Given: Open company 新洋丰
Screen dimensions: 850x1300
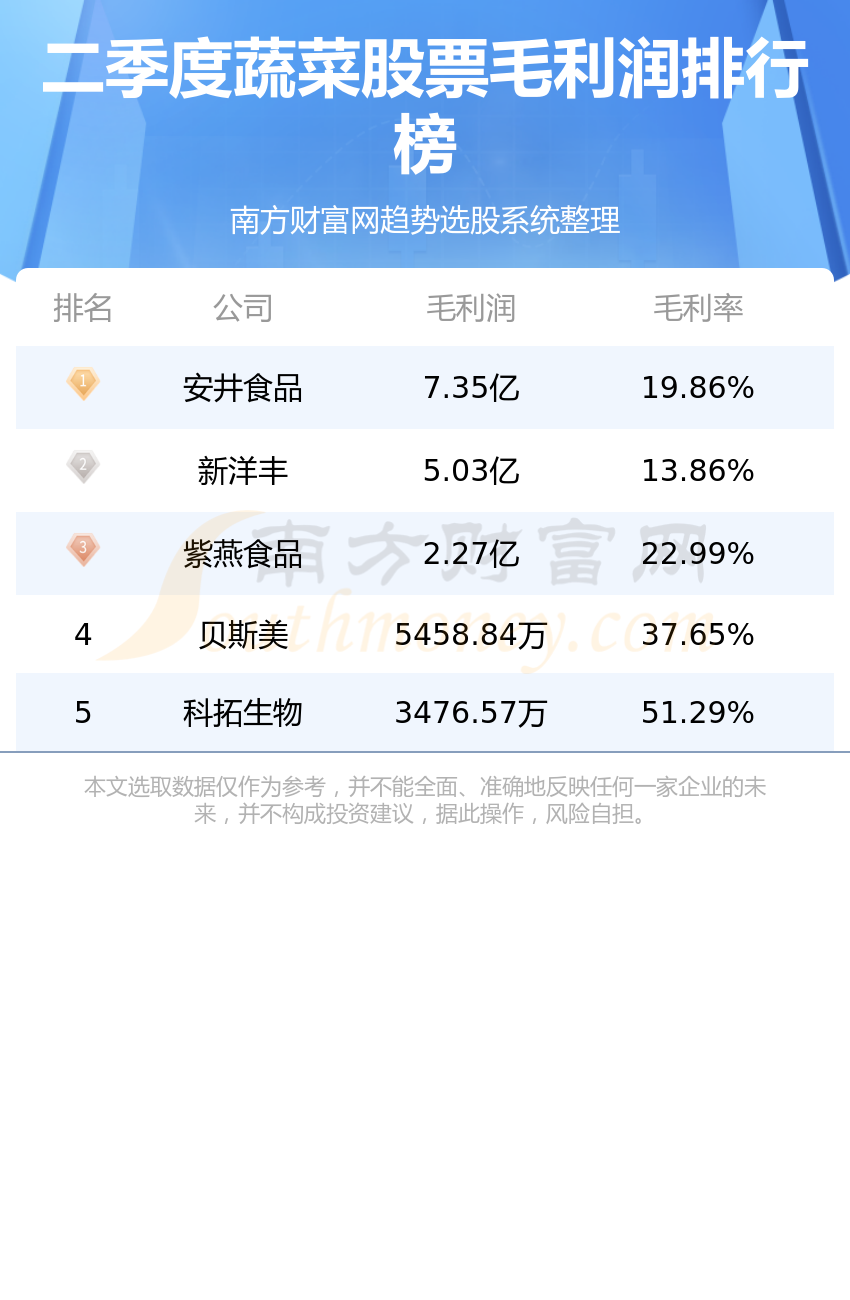Looking at the screenshot, I should [x=243, y=471].
